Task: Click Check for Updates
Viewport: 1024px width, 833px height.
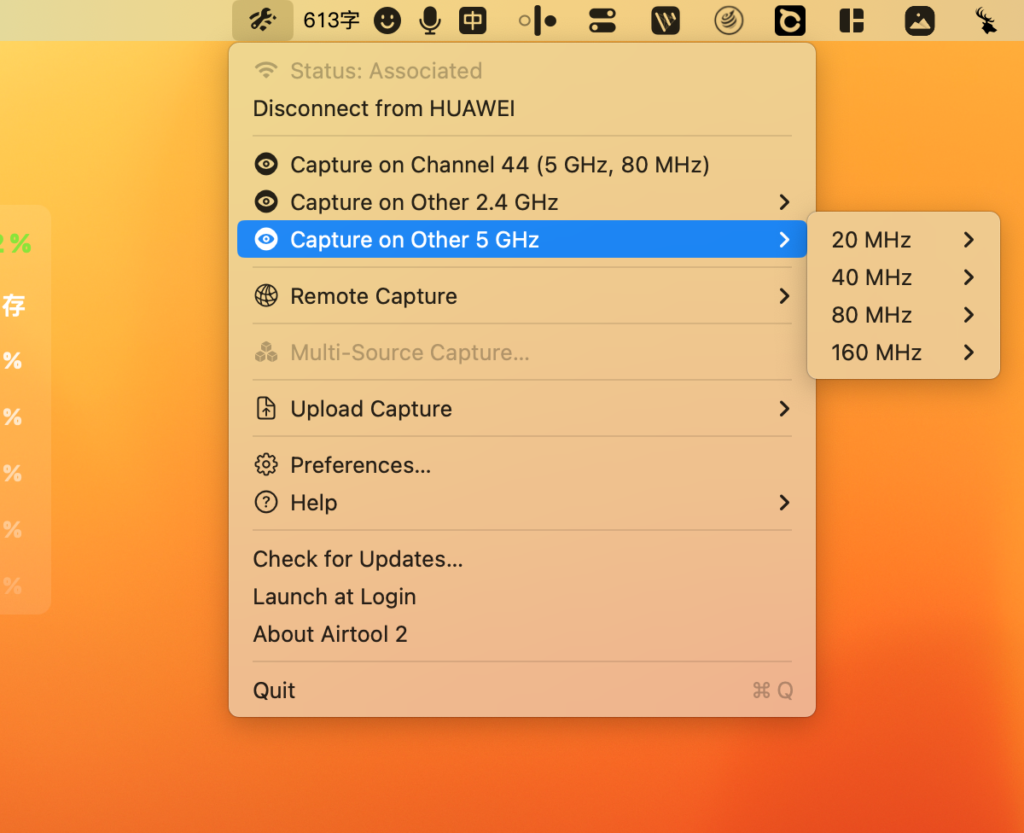Action: (x=356, y=559)
